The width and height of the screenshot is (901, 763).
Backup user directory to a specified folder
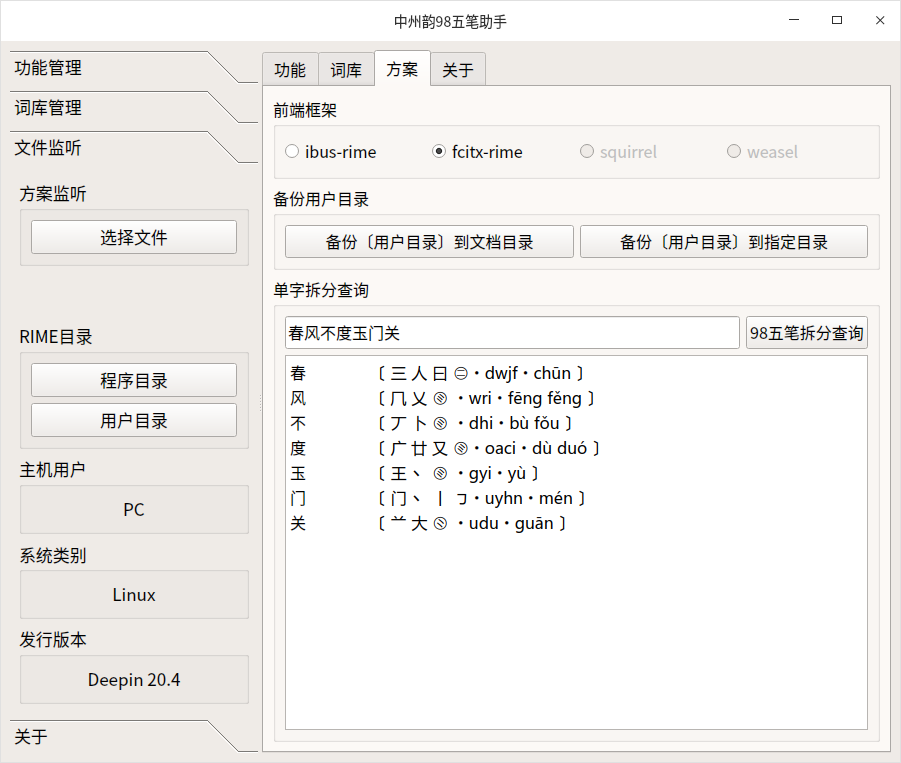tap(723, 241)
